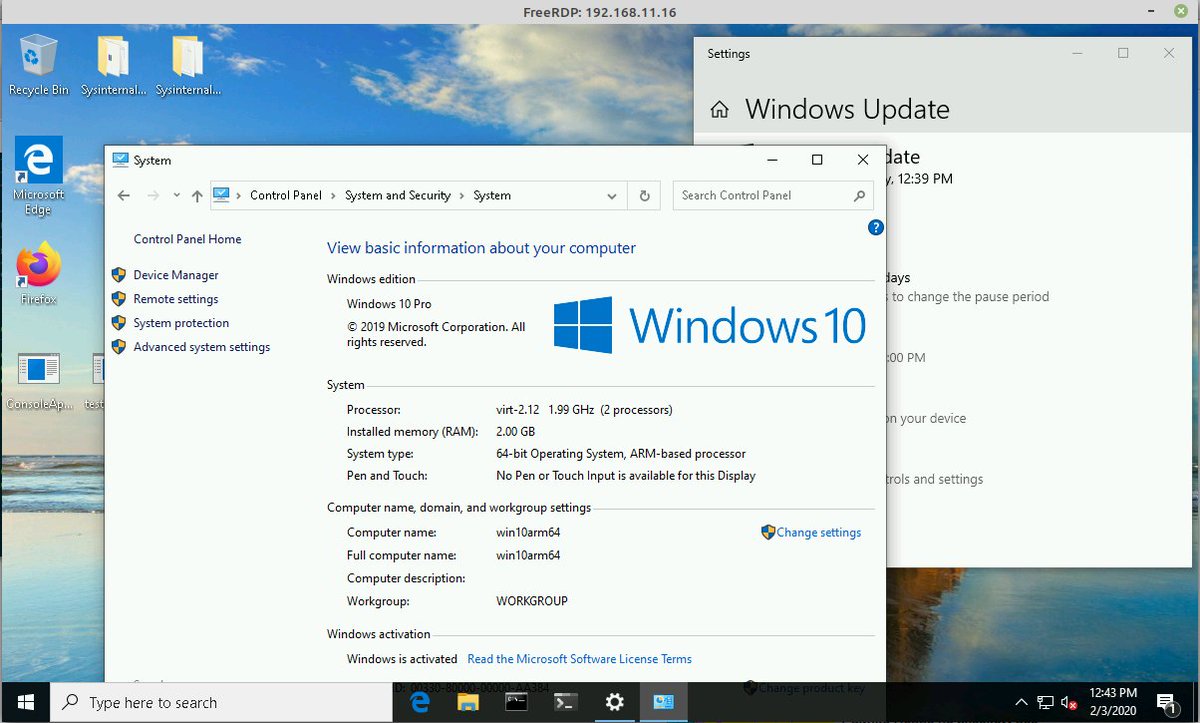
Task: Expand the chevron before Control Panel breadcrumb
Action: coord(239,196)
